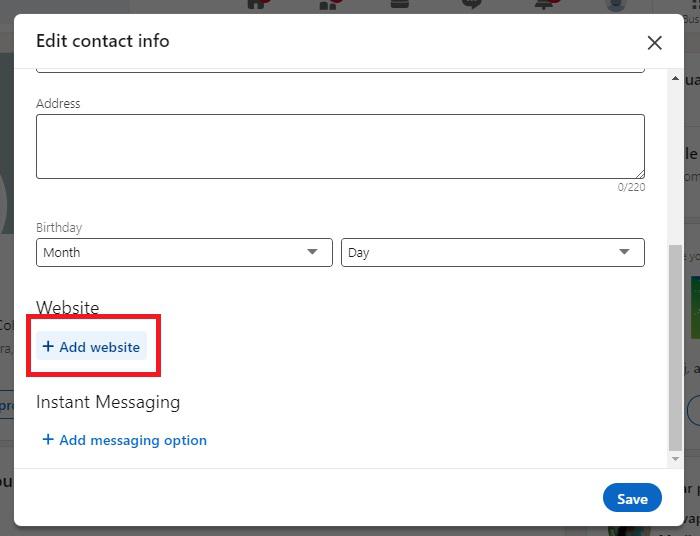Viewport: 700px width, 536px height.
Task: Open the Messaging icon
Action: tap(472, 4)
